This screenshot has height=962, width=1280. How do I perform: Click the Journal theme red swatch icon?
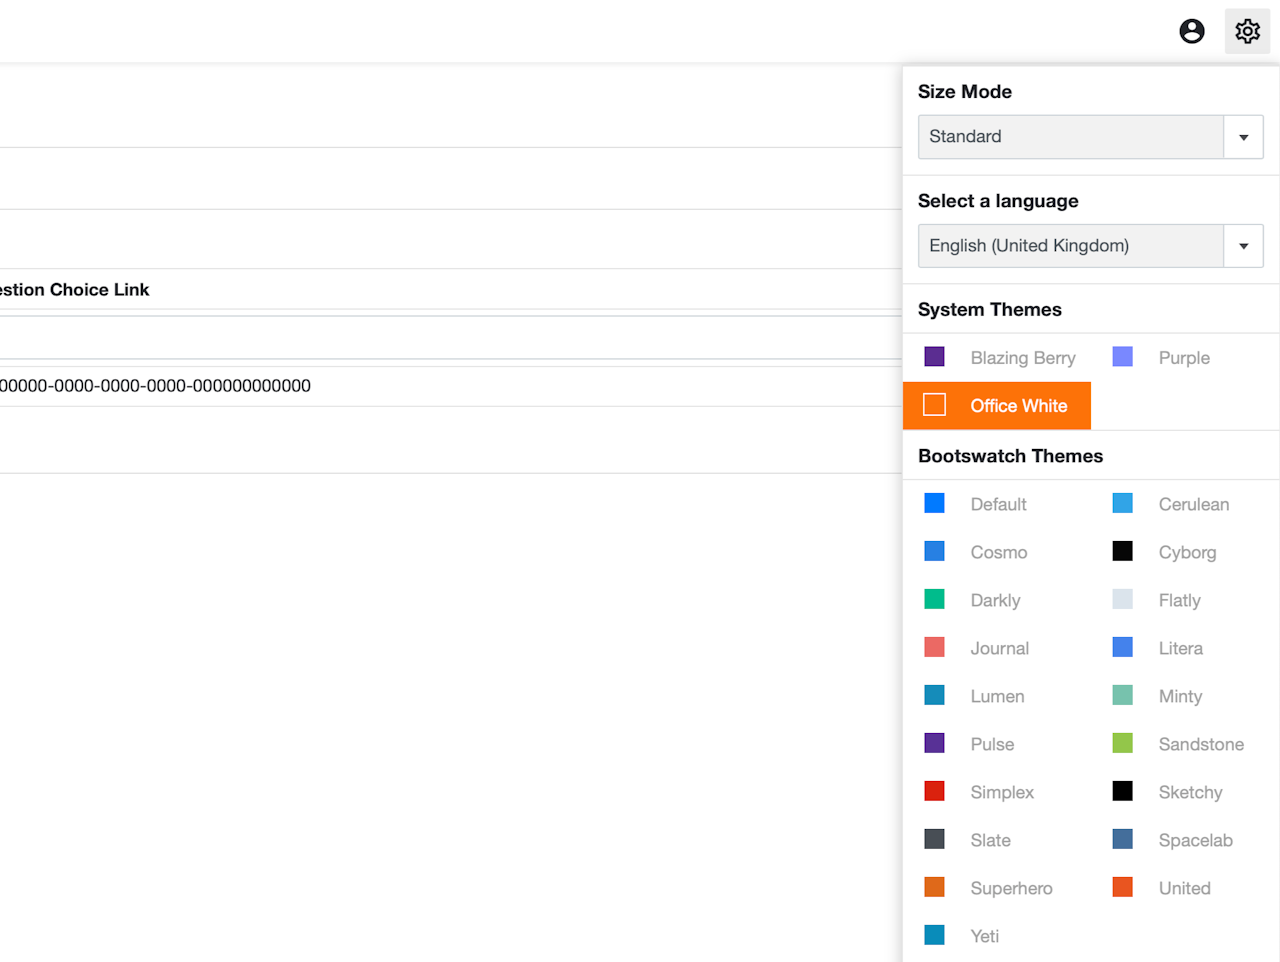tap(934, 647)
